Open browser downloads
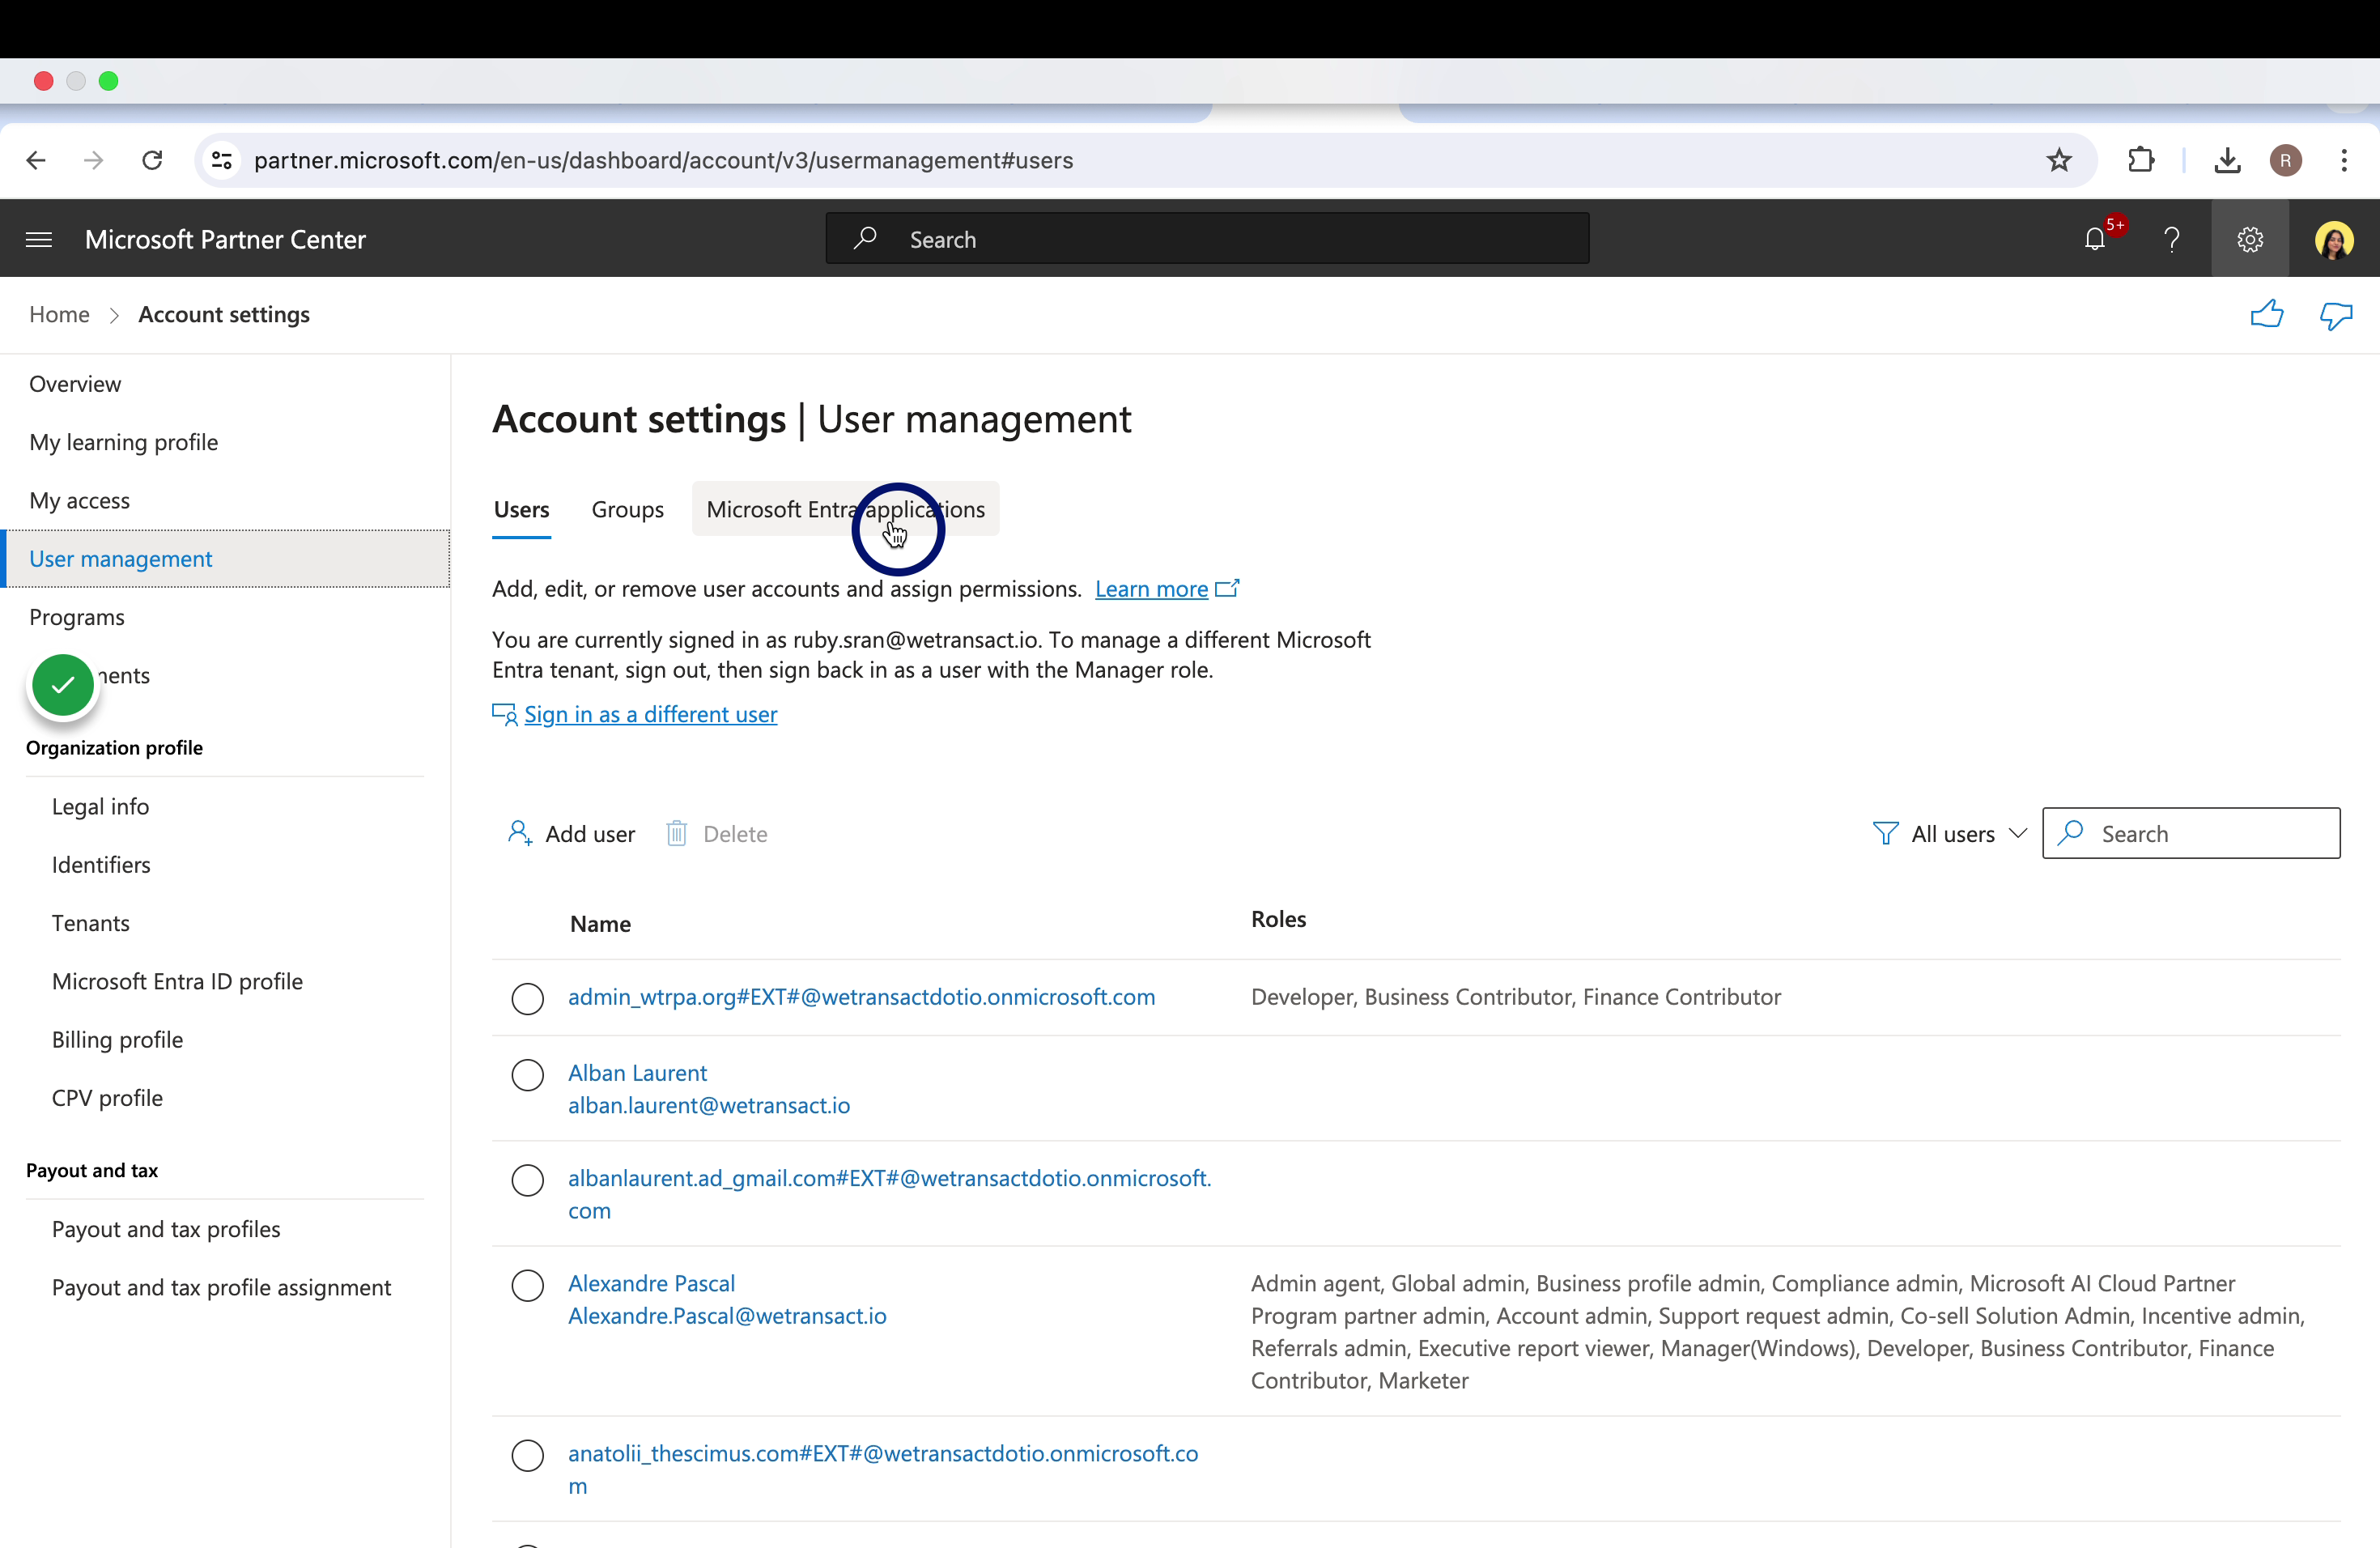The height and width of the screenshot is (1548, 2380). 2227,160
